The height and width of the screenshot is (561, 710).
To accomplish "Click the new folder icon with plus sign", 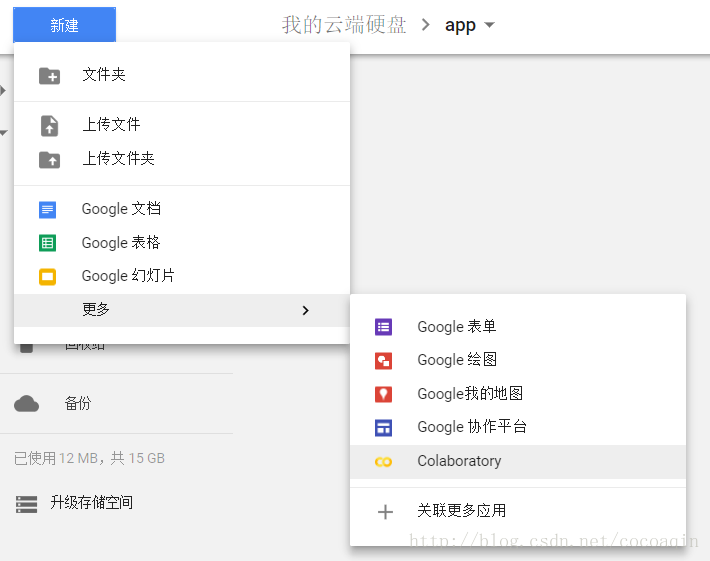I will pyautogui.click(x=49, y=76).
